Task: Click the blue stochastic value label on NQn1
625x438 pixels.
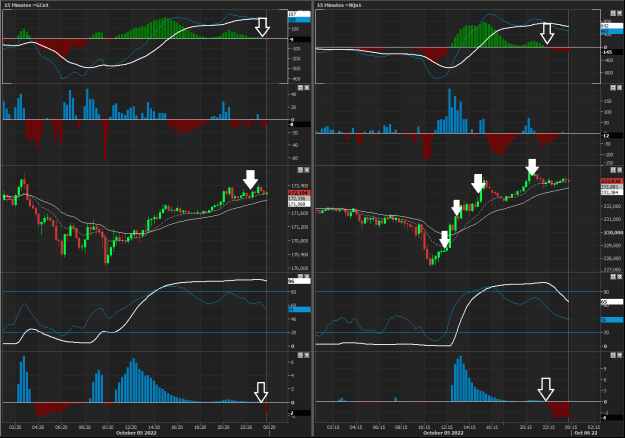Action: (612, 320)
